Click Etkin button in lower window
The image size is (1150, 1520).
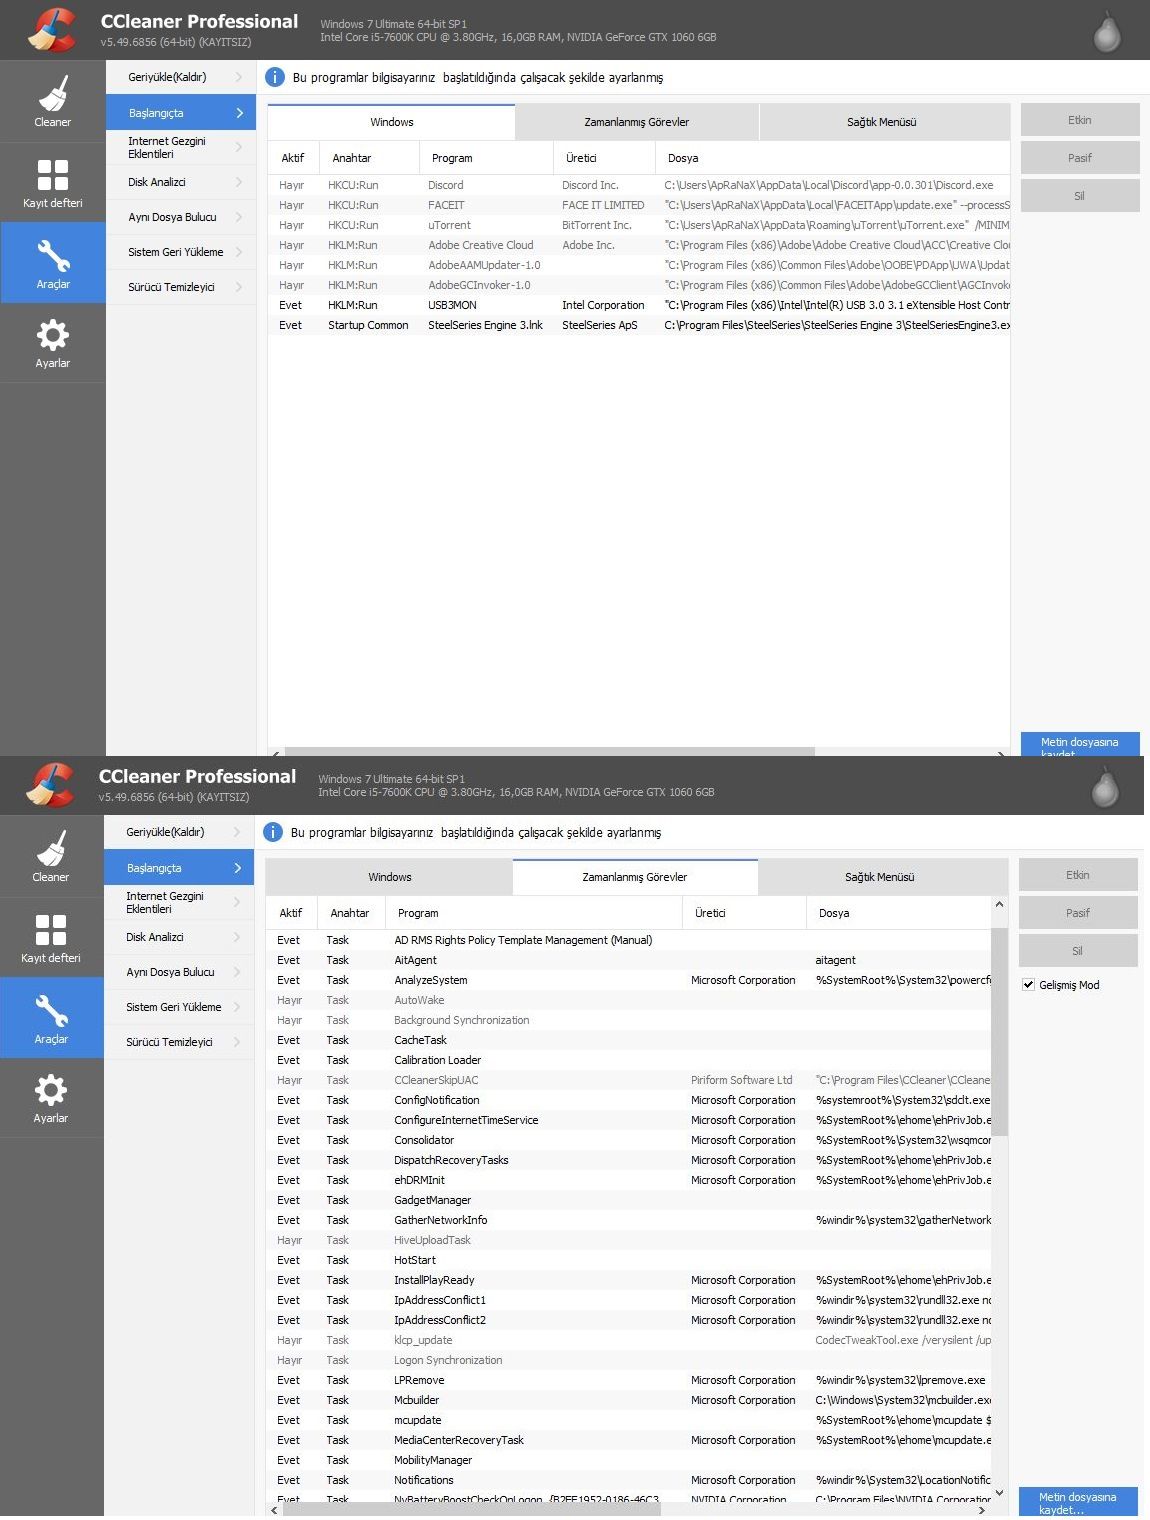(x=1078, y=875)
